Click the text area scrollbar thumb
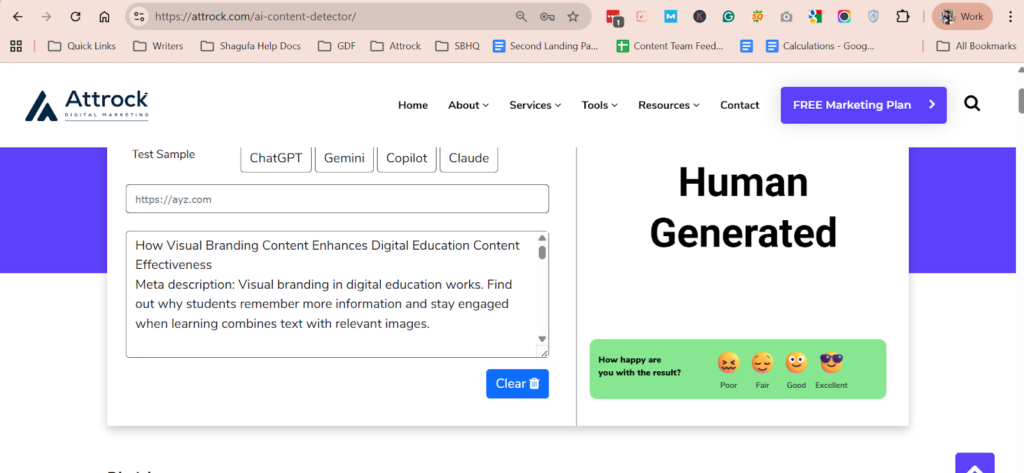1024x473 pixels. pyautogui.click(x=542, y=252)
